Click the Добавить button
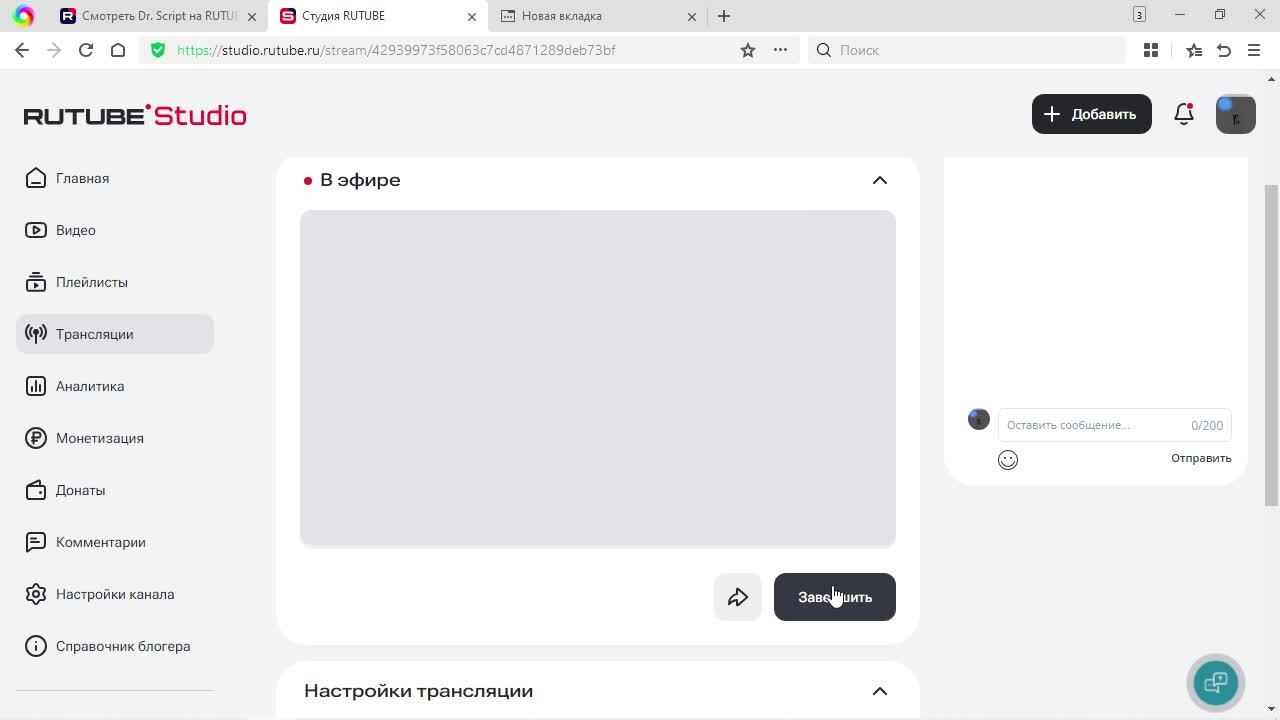Image resolution: width=1280 pixels, height=720 pixels. coord(1091,114)
